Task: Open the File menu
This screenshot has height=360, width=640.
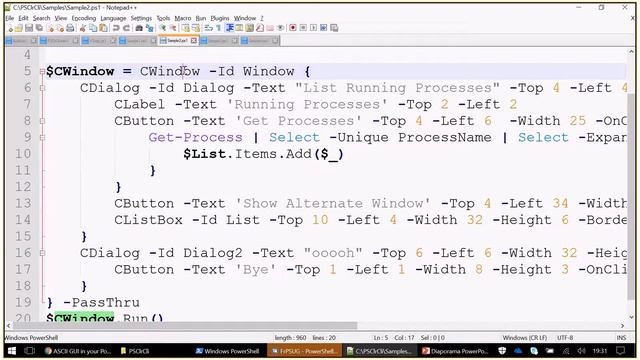Action: [x=10, y=18]
